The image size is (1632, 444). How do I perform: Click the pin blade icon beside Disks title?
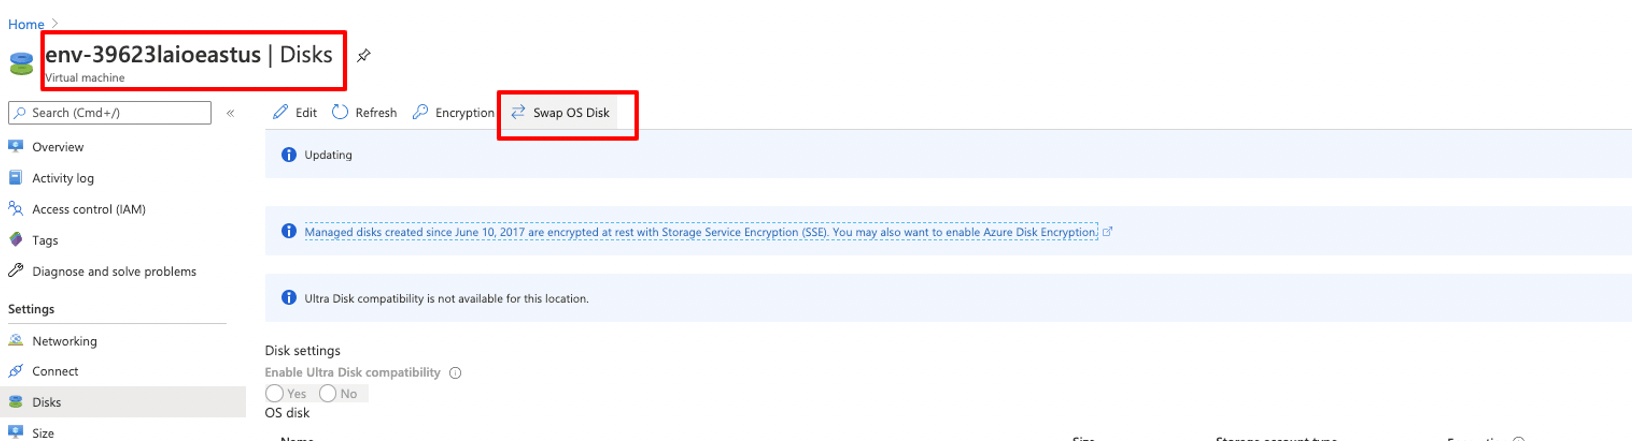[x=364, y=56]
